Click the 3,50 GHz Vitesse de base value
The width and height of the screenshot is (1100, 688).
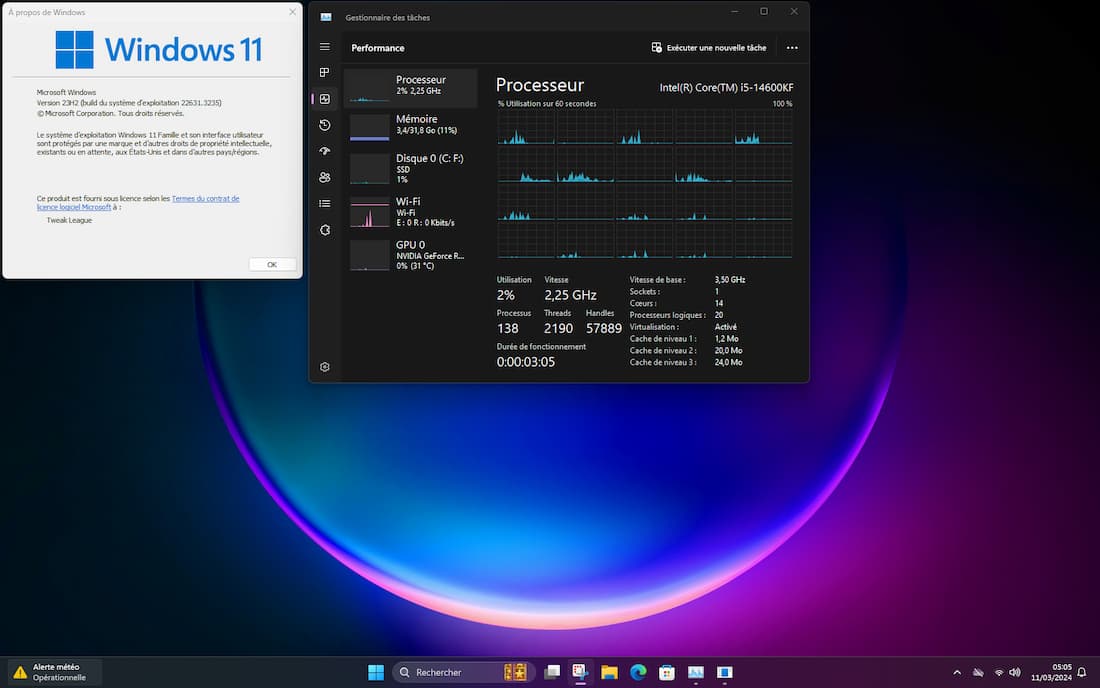(x=730, y=280)
